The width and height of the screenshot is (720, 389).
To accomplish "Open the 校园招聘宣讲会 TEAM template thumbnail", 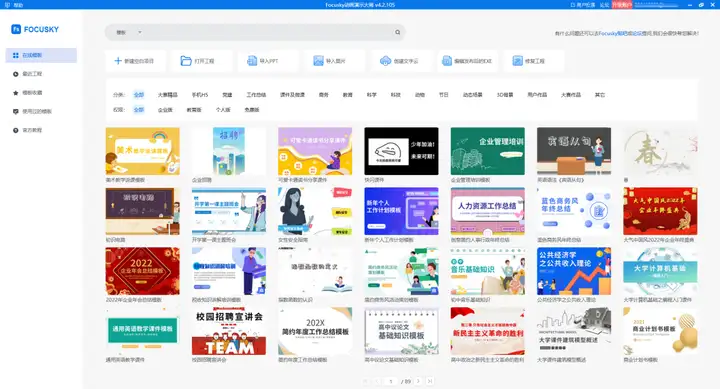I will (x=229, y=331).
